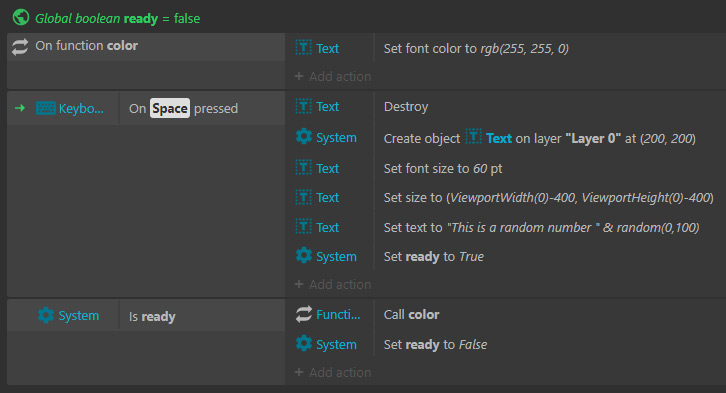Select the function loop icon beside color
The image size is (726, 393).
click(20, 47)
